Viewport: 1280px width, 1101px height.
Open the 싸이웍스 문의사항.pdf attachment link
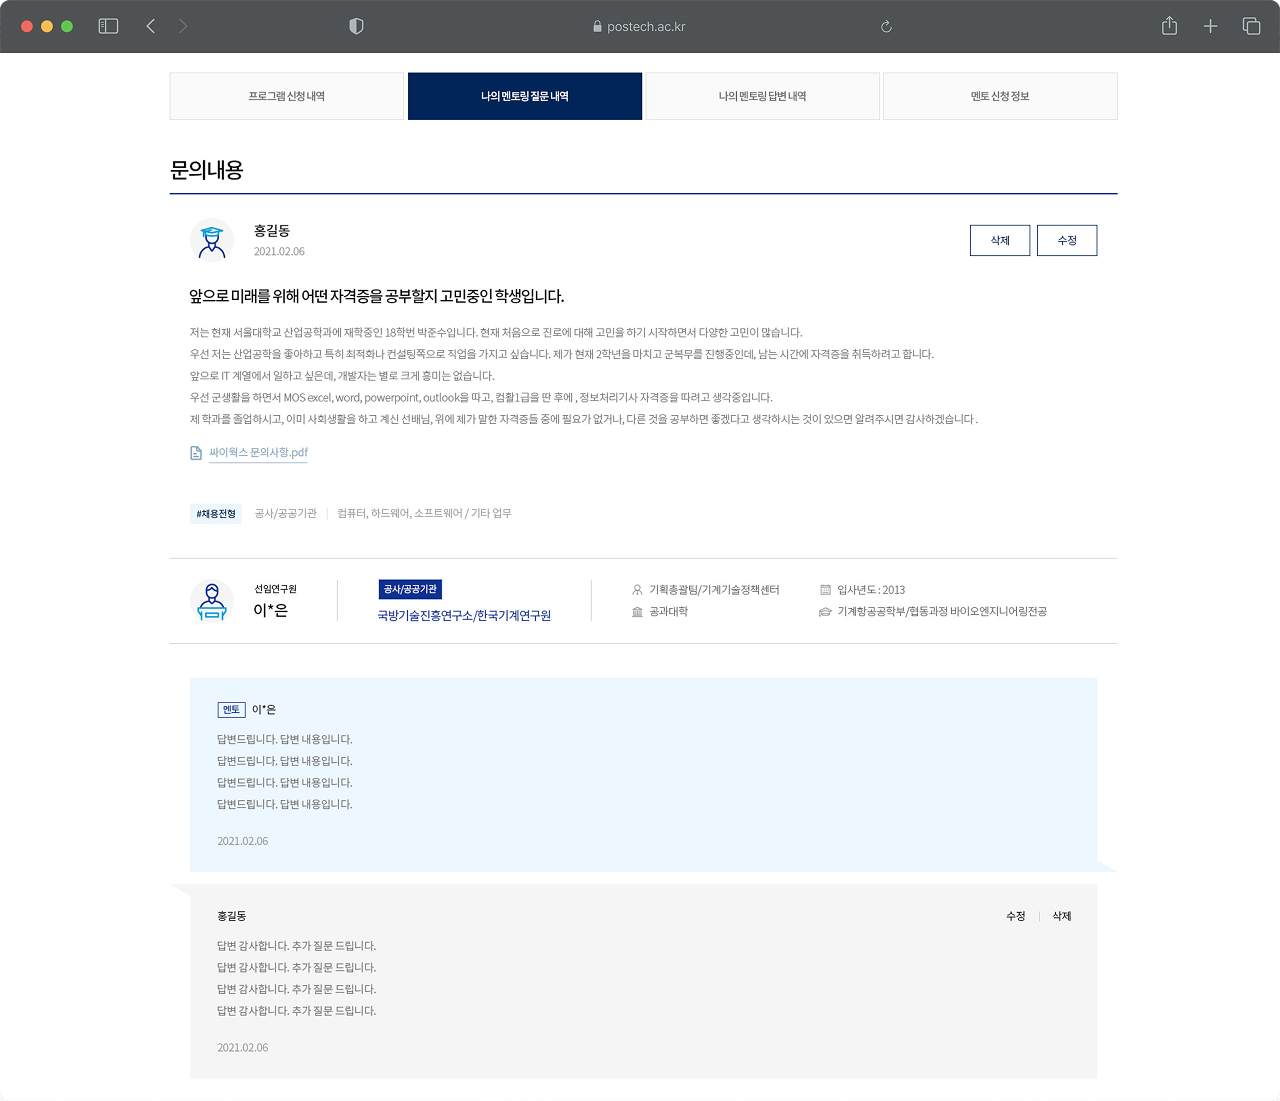pos(258,453)
